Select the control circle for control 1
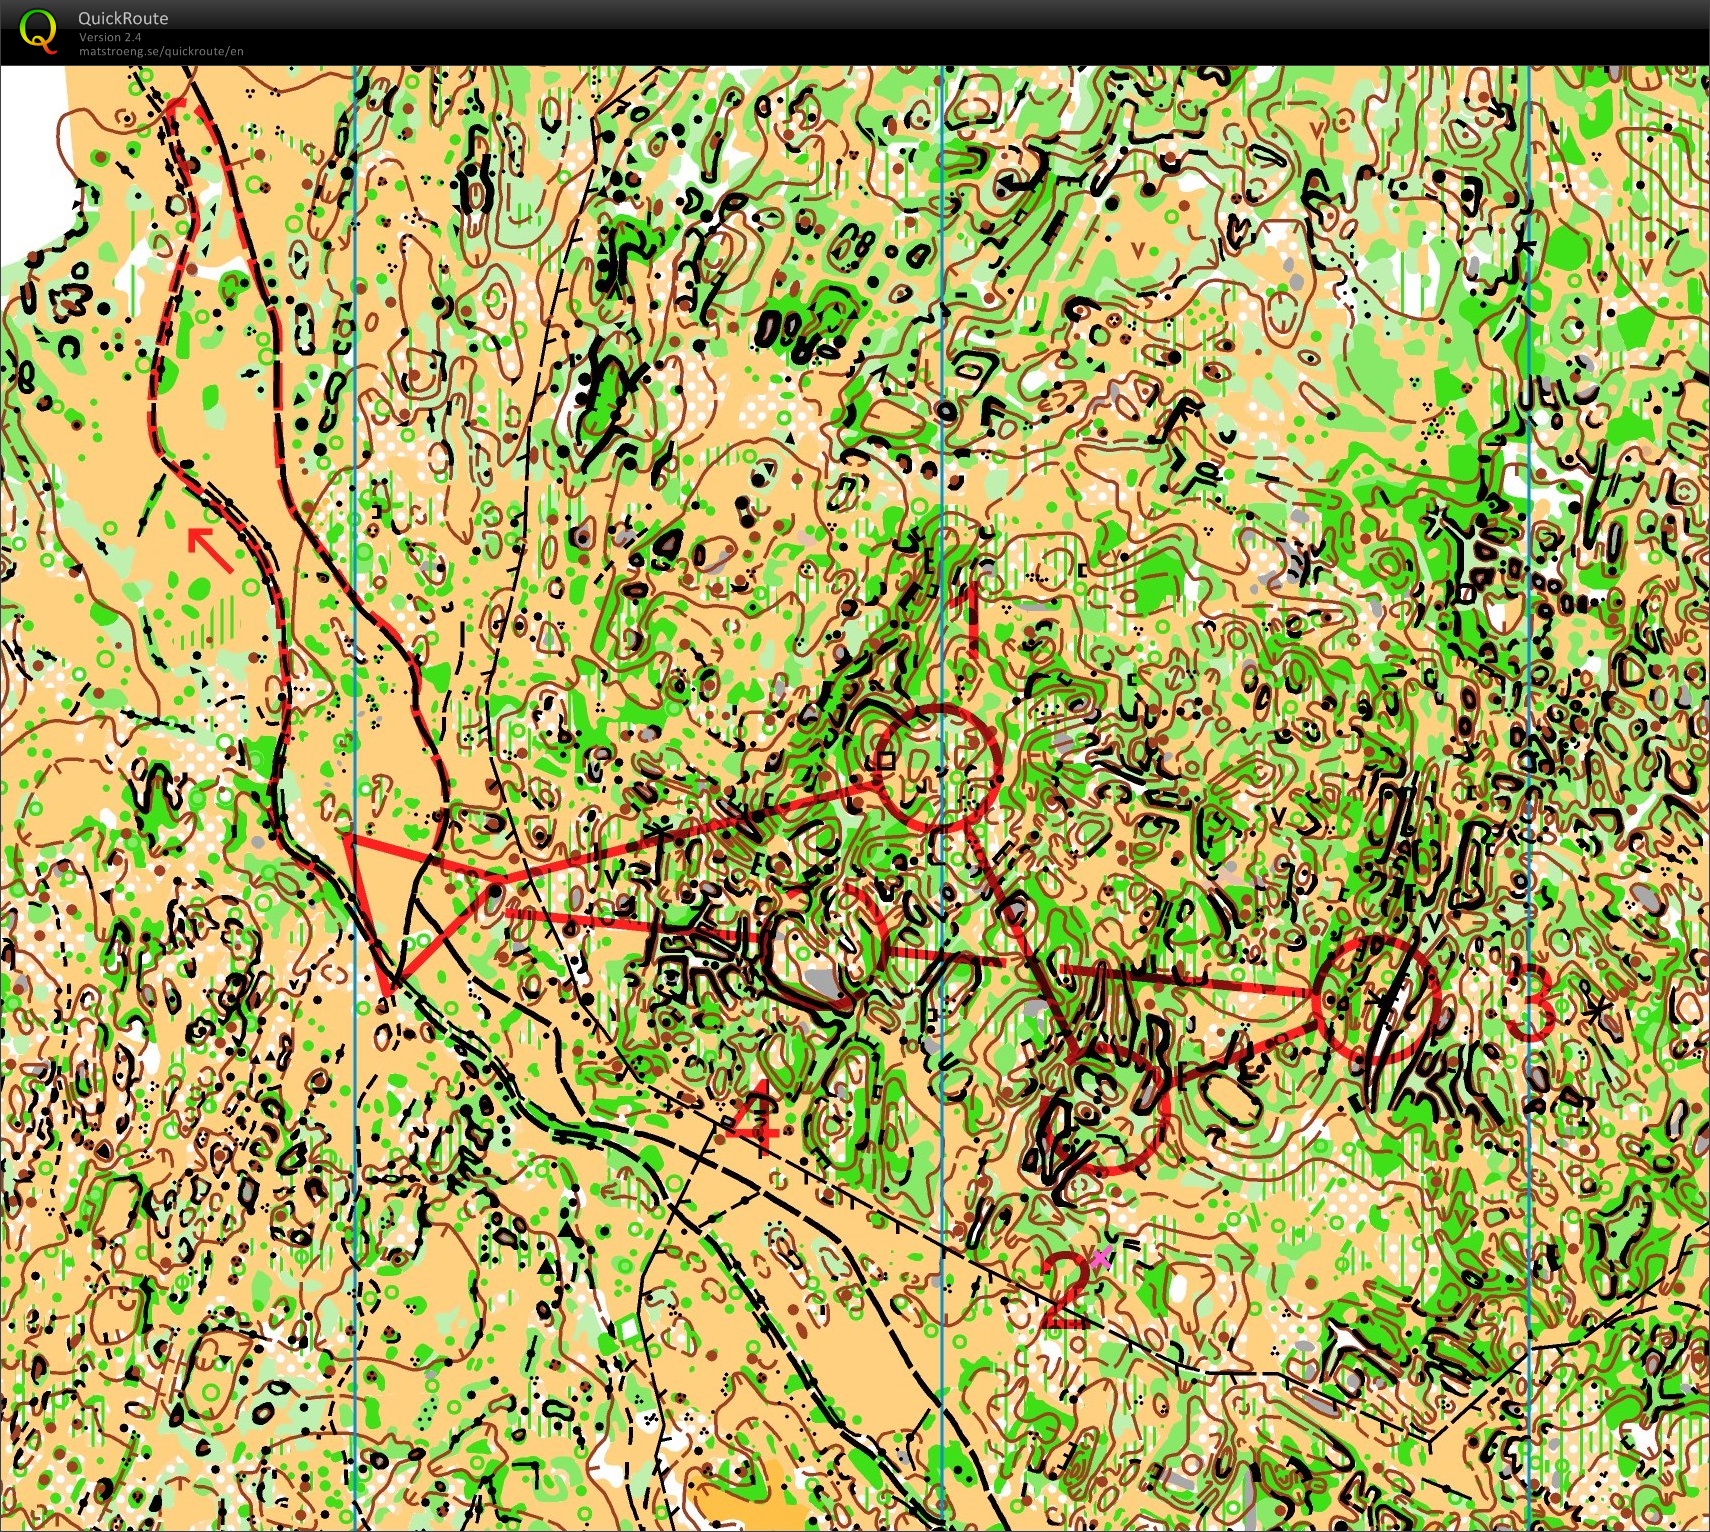The width and height of the screenshot is (1710, 1532). point(938,767)
